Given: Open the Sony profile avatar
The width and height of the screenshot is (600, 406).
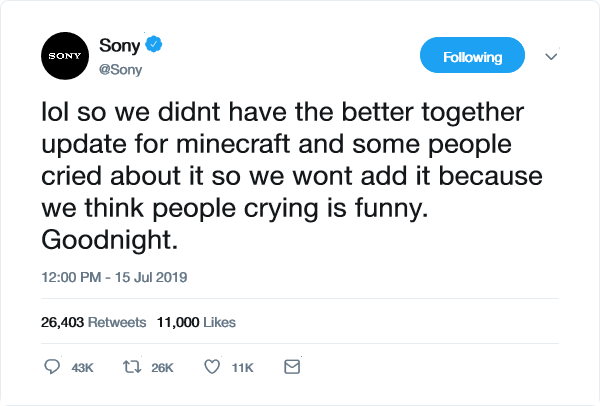Looking at the screenshot, I should pyautogui.click(x=65, y=56).
